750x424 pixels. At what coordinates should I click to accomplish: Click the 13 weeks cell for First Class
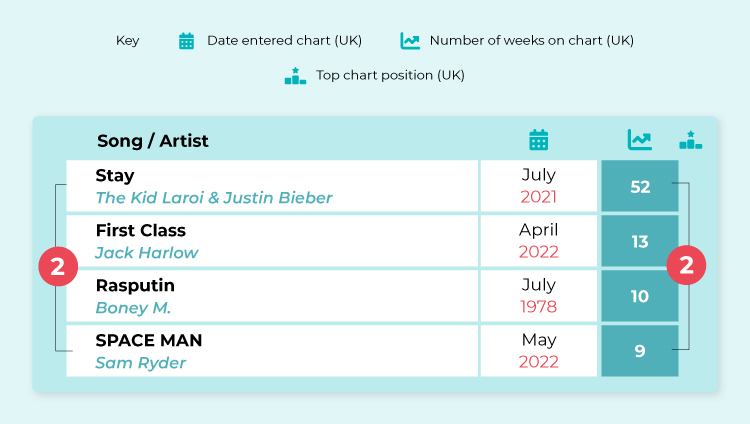[640, 241]
